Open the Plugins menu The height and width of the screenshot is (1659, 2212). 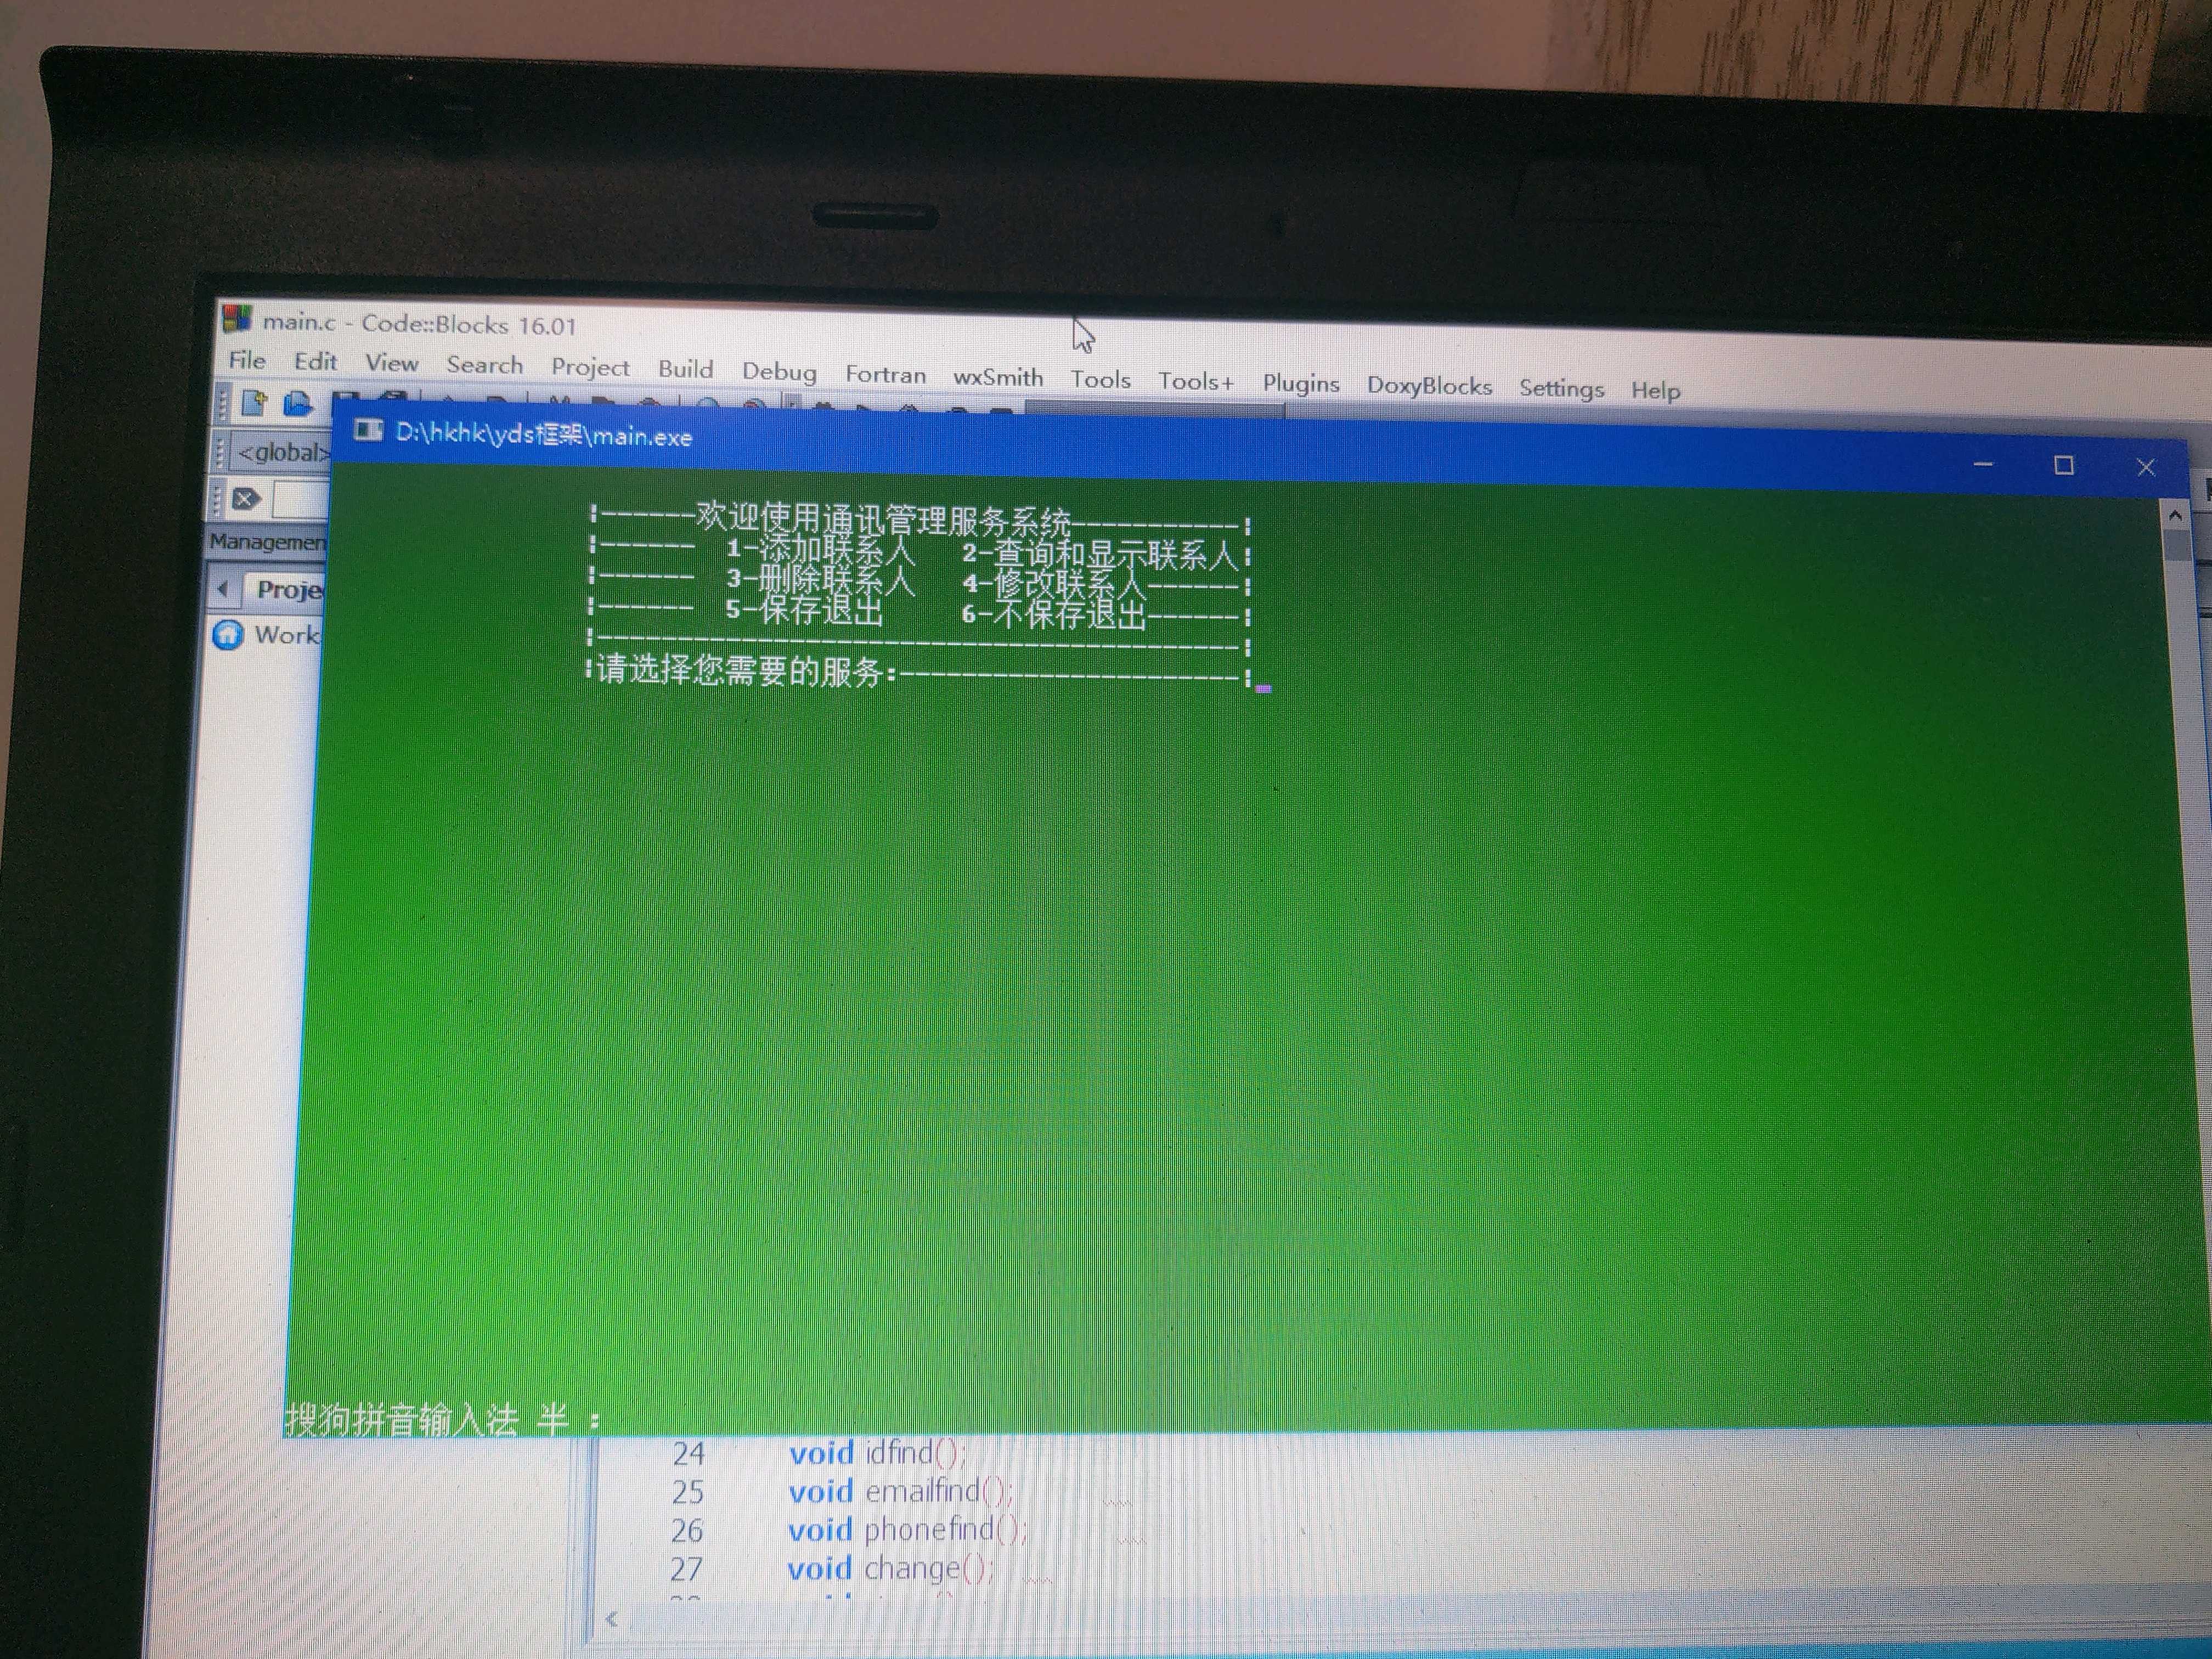click(1301, 384)
